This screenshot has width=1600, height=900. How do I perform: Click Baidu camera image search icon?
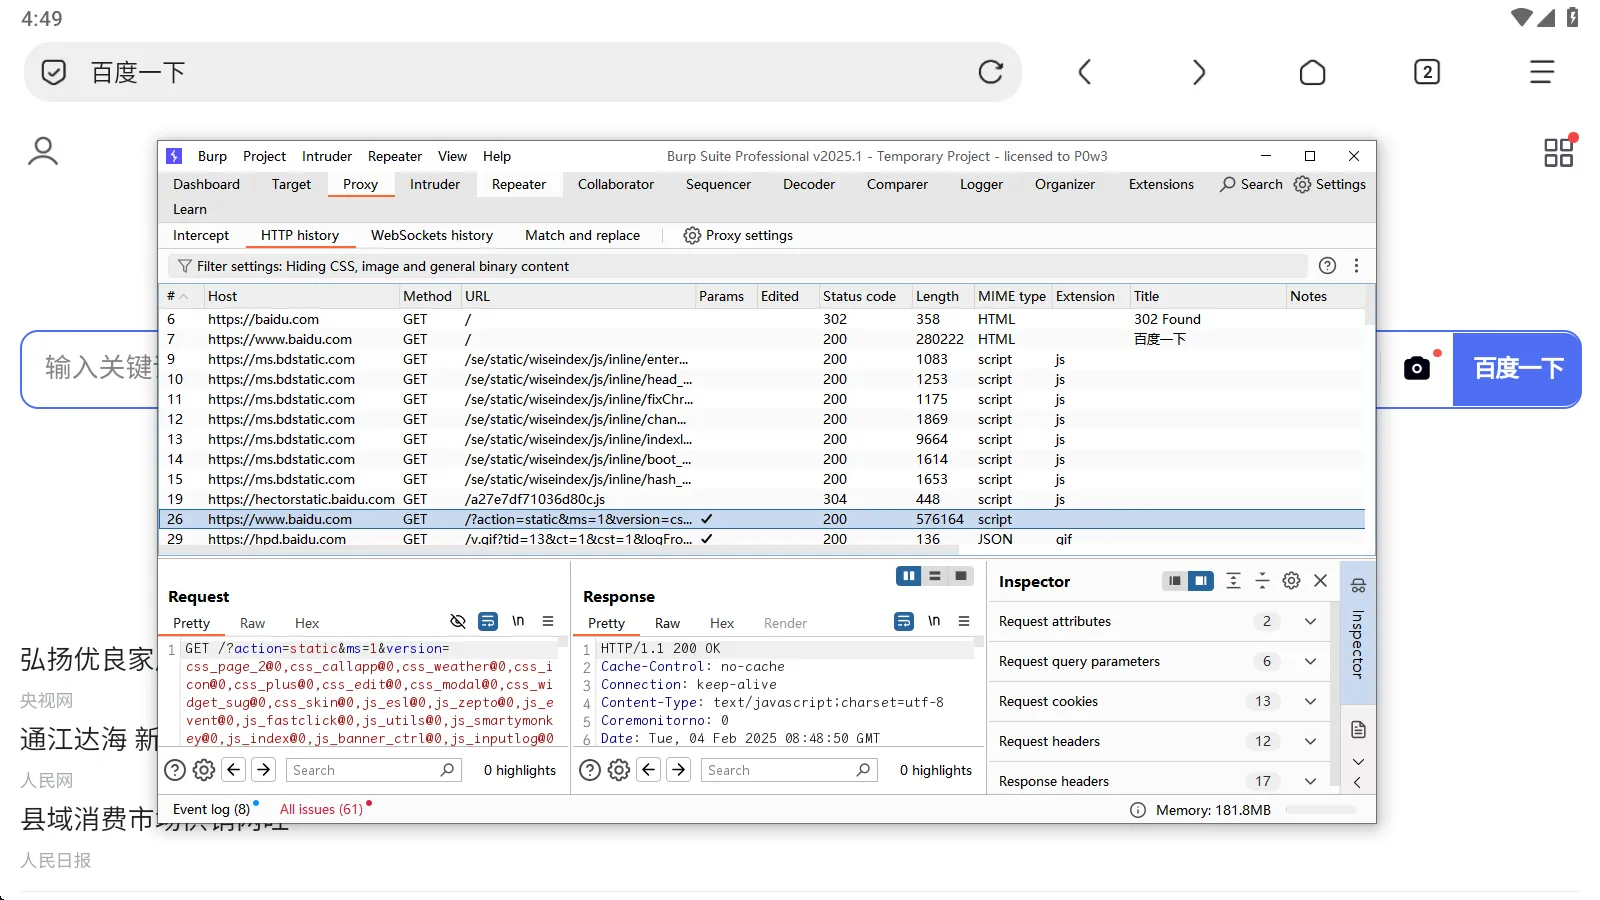[1416, 368]
